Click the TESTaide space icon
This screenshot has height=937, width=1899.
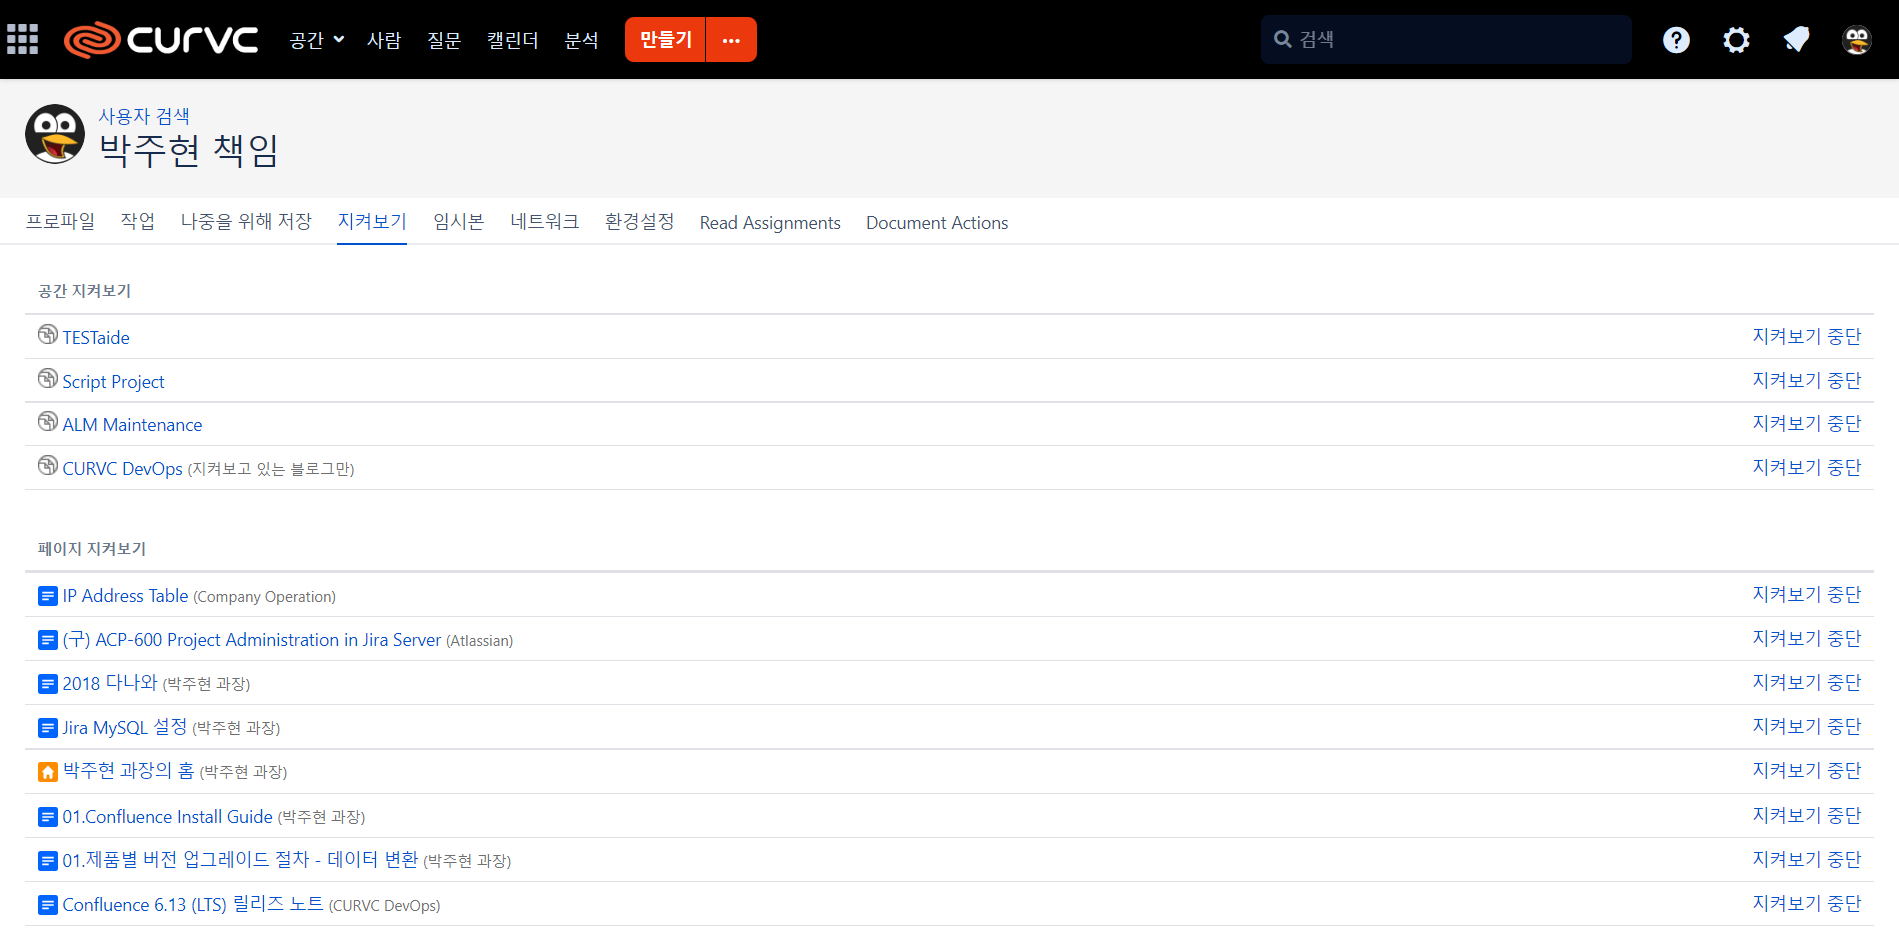(48, 334)
